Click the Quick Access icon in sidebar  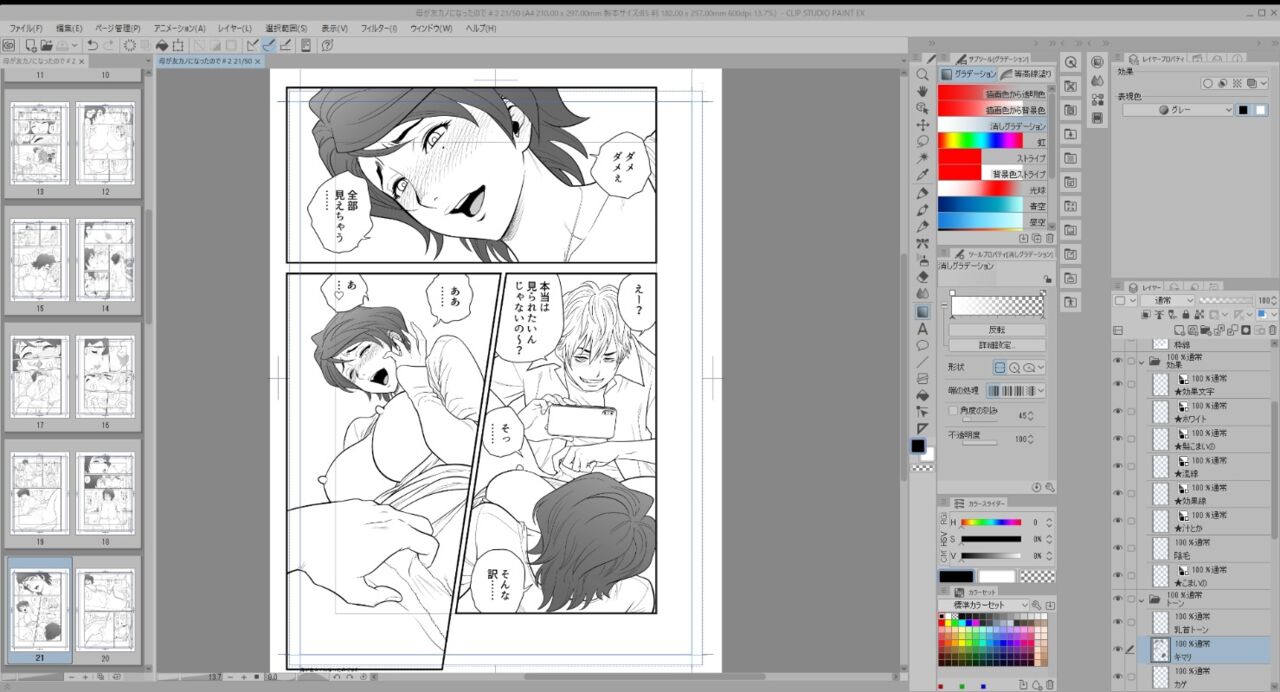tap(1070, 62)
